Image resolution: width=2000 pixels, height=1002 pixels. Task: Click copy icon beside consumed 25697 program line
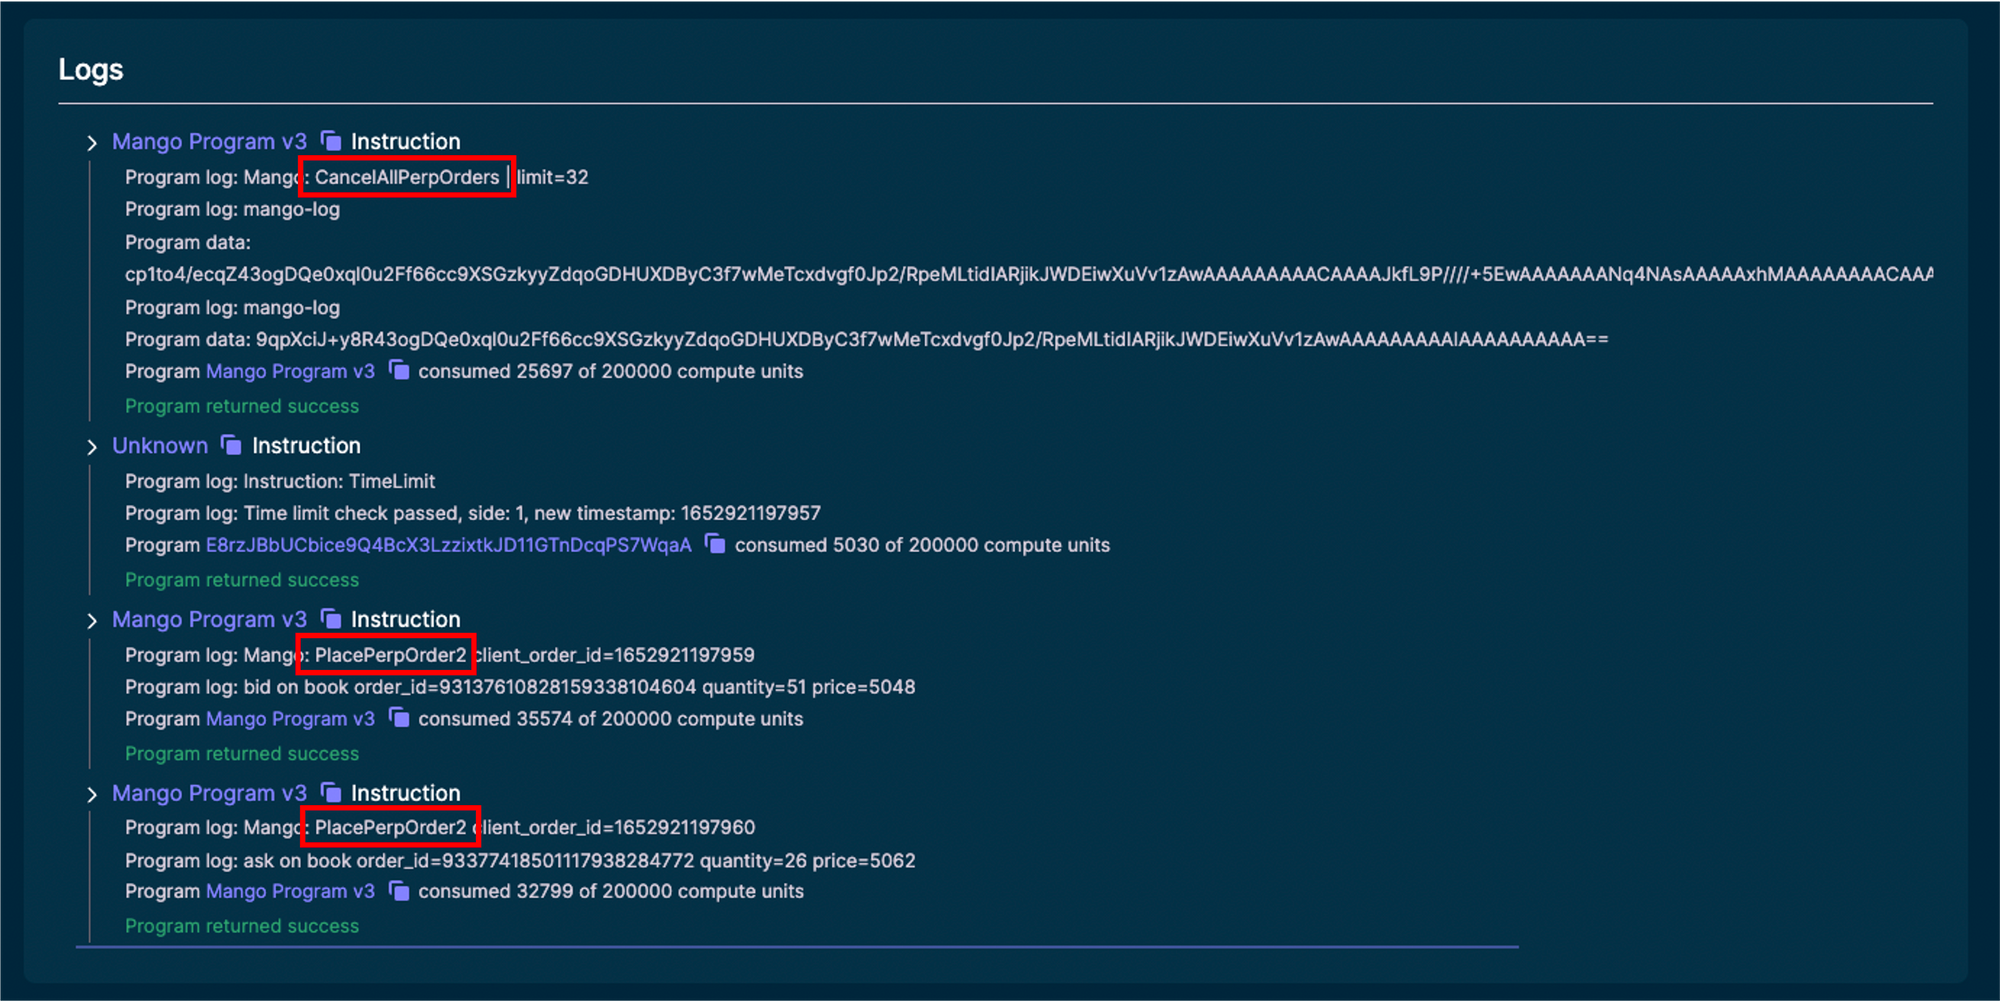coord(399,370)
